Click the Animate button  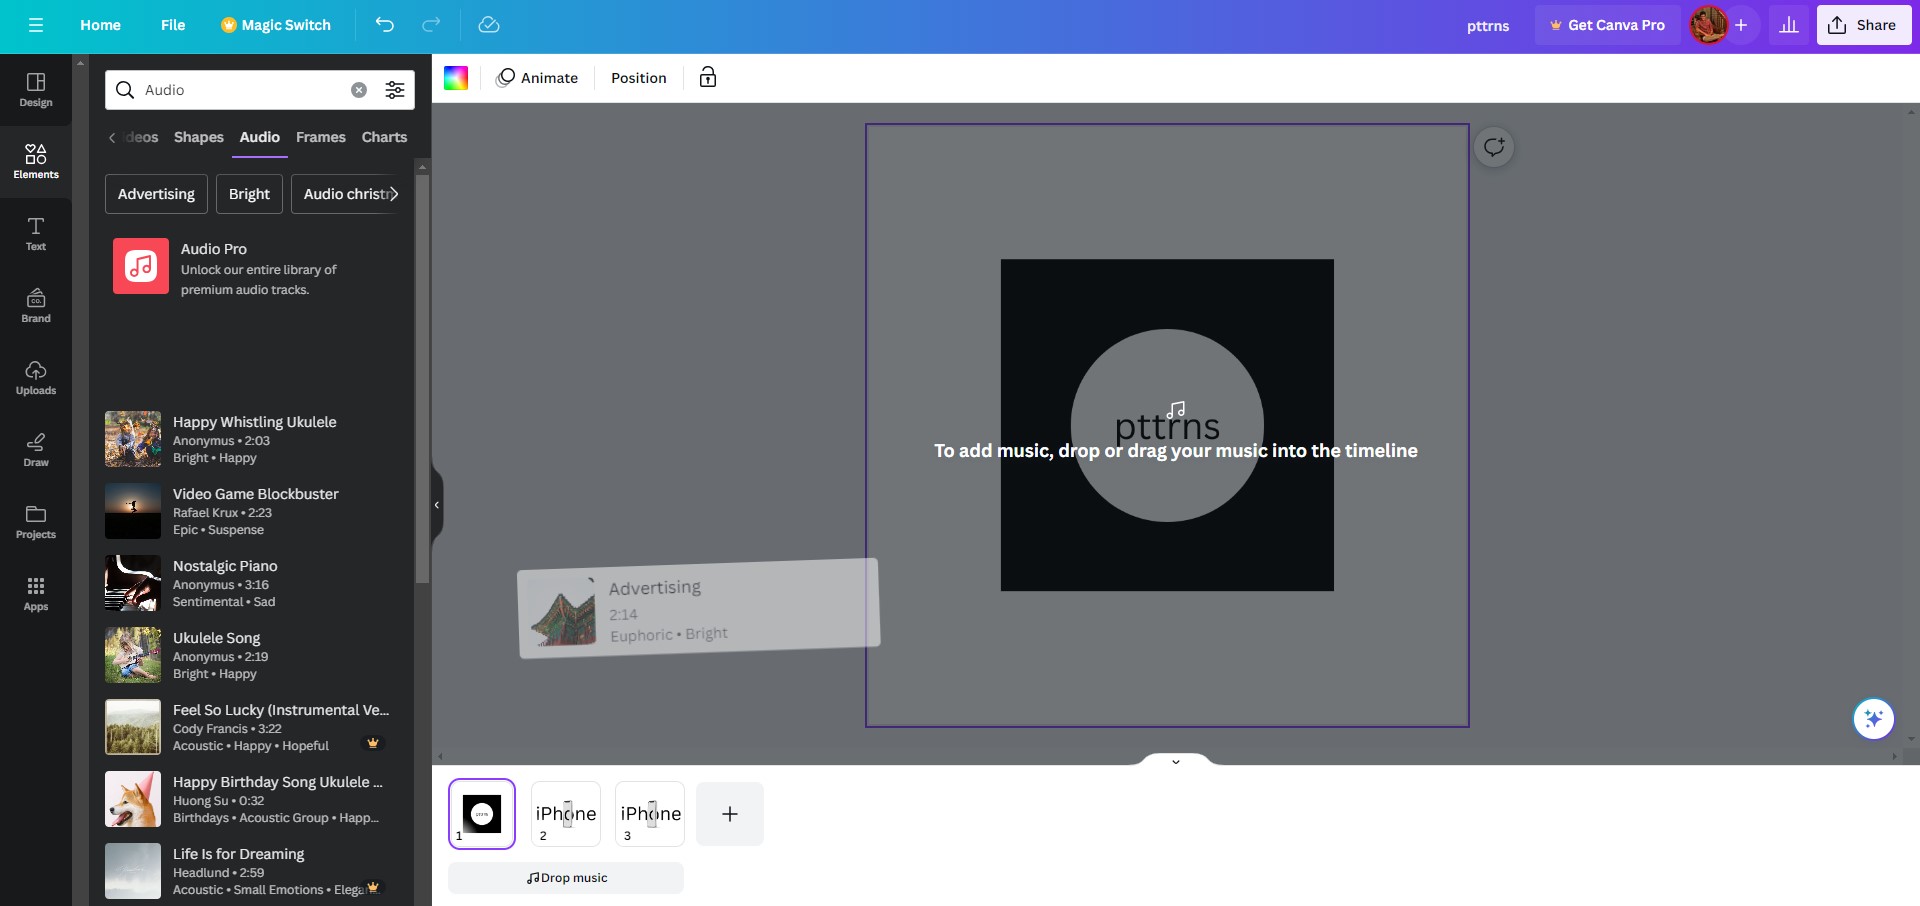(538, 78)
